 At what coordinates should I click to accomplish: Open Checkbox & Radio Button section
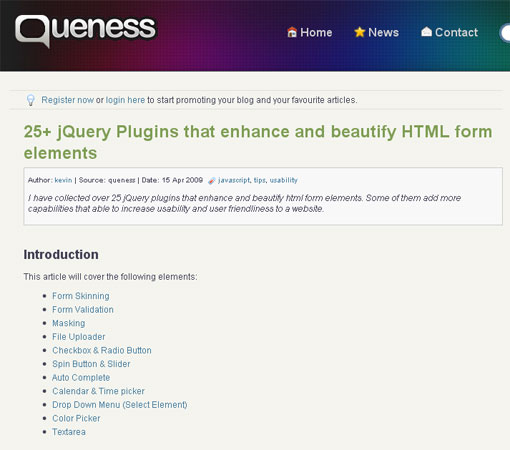point(102,350)
